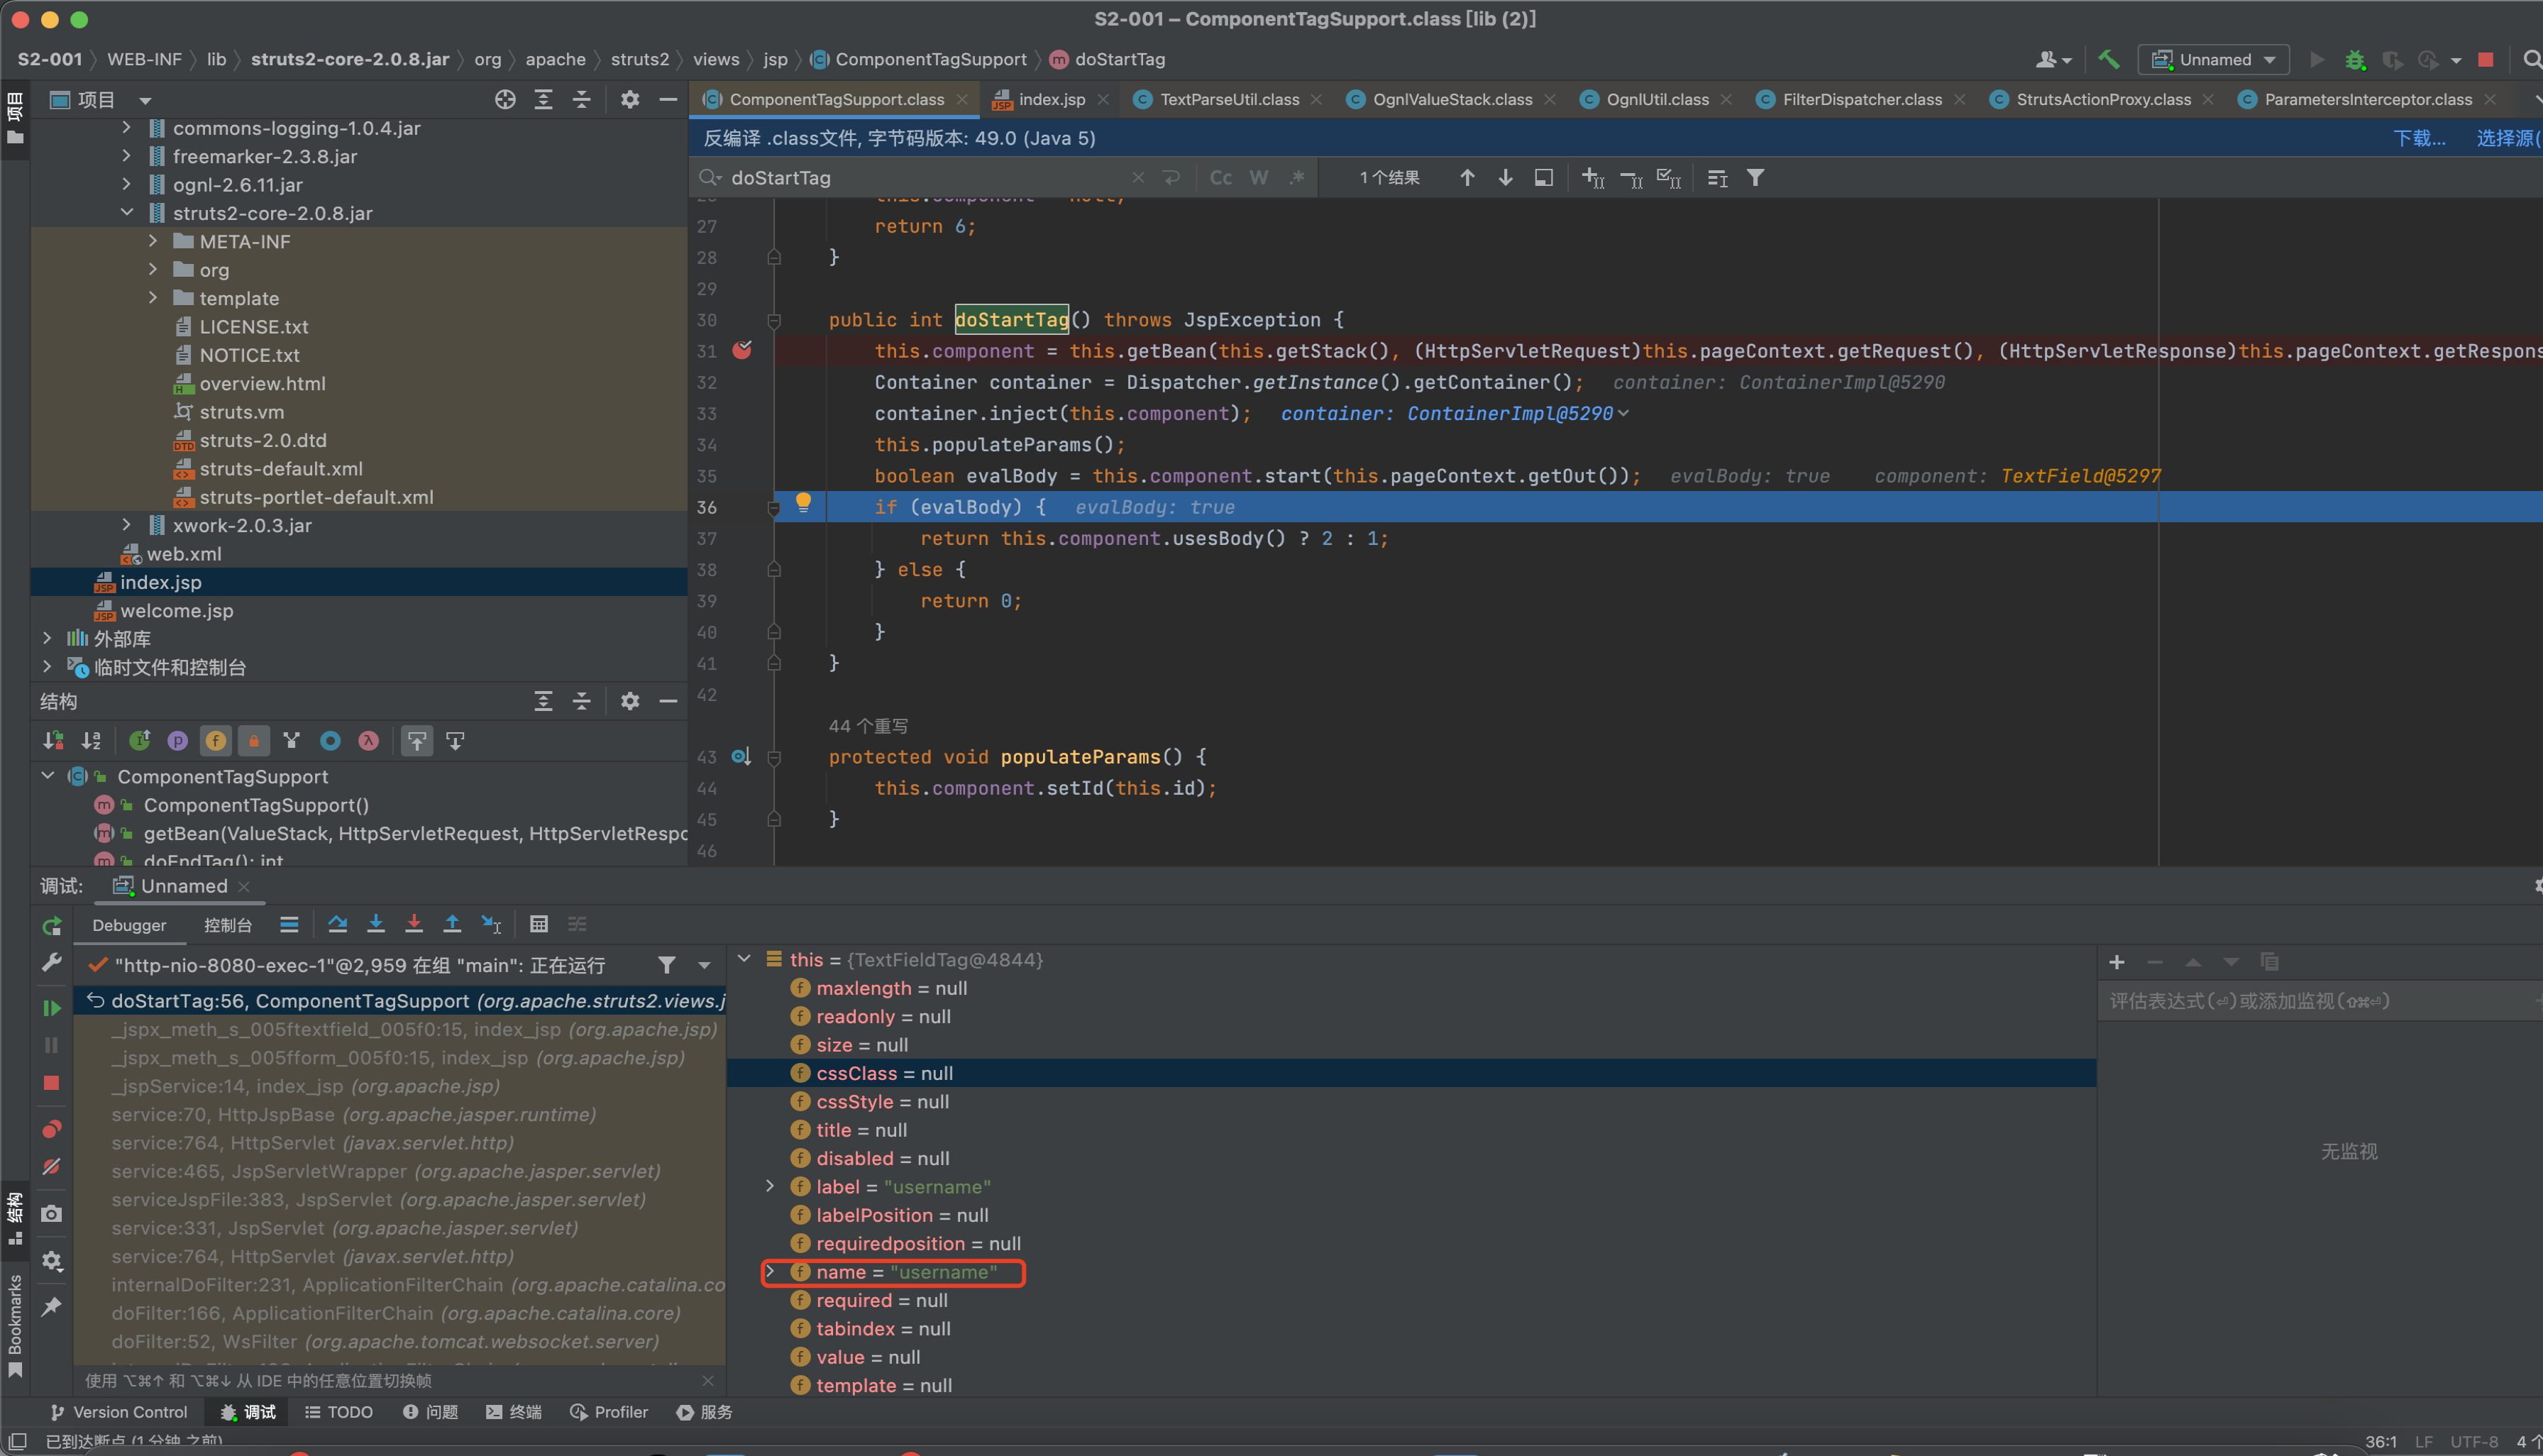
Task: Expand the template folder
Action: pyautogui.click(x=153, y=298)
